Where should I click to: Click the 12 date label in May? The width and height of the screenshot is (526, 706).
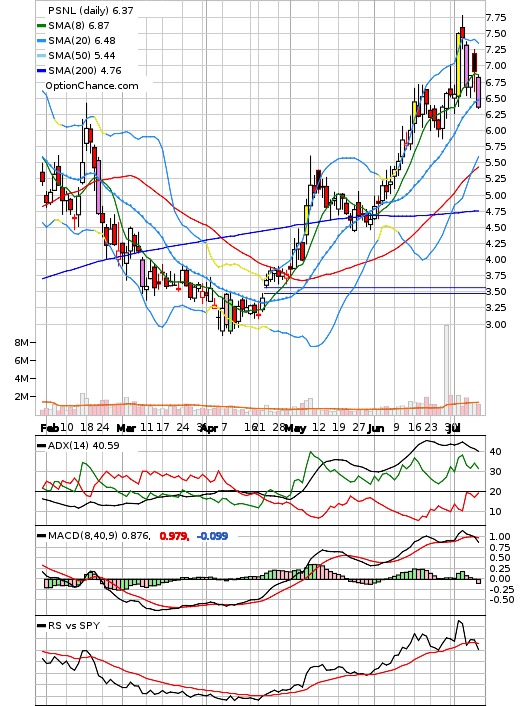point(319,427)
